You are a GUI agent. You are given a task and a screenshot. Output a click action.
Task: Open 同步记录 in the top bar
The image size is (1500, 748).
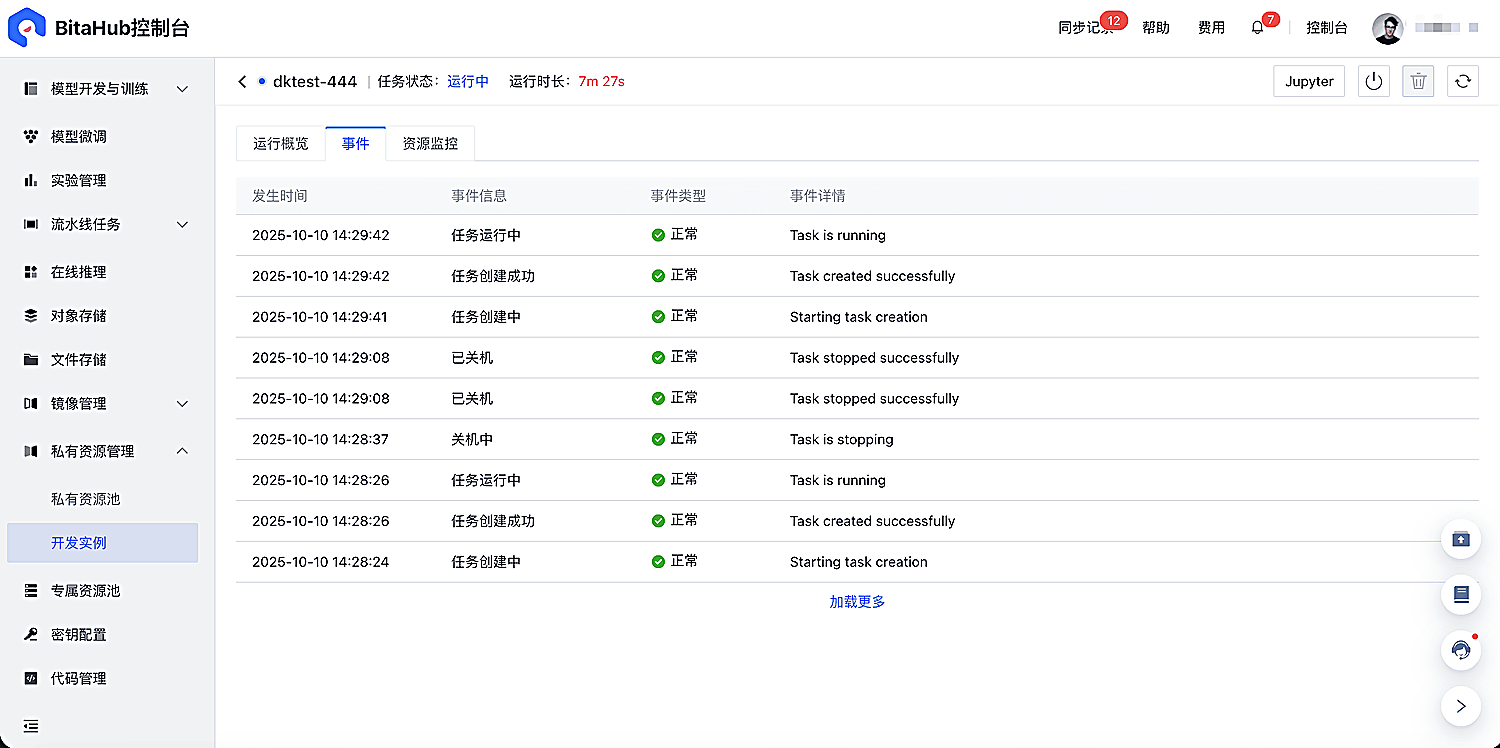click(1086, 28)
